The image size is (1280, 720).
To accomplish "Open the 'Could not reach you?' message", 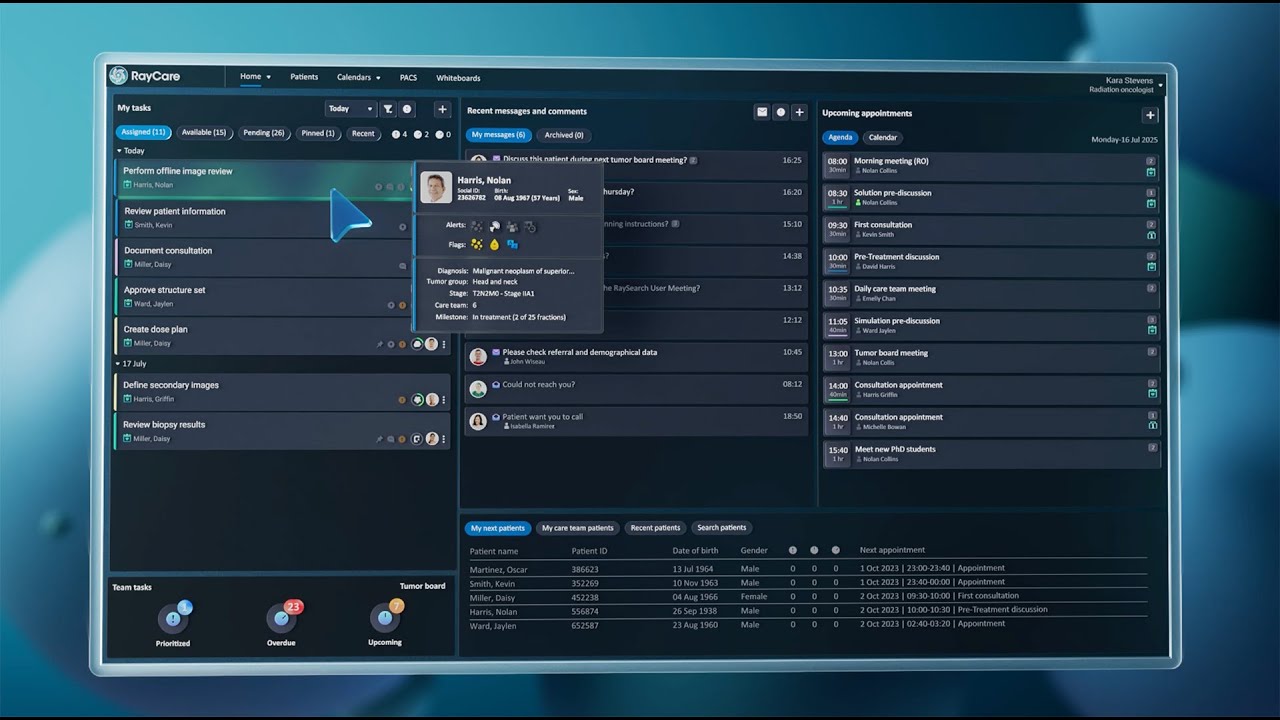I will (x=636, y=389).
